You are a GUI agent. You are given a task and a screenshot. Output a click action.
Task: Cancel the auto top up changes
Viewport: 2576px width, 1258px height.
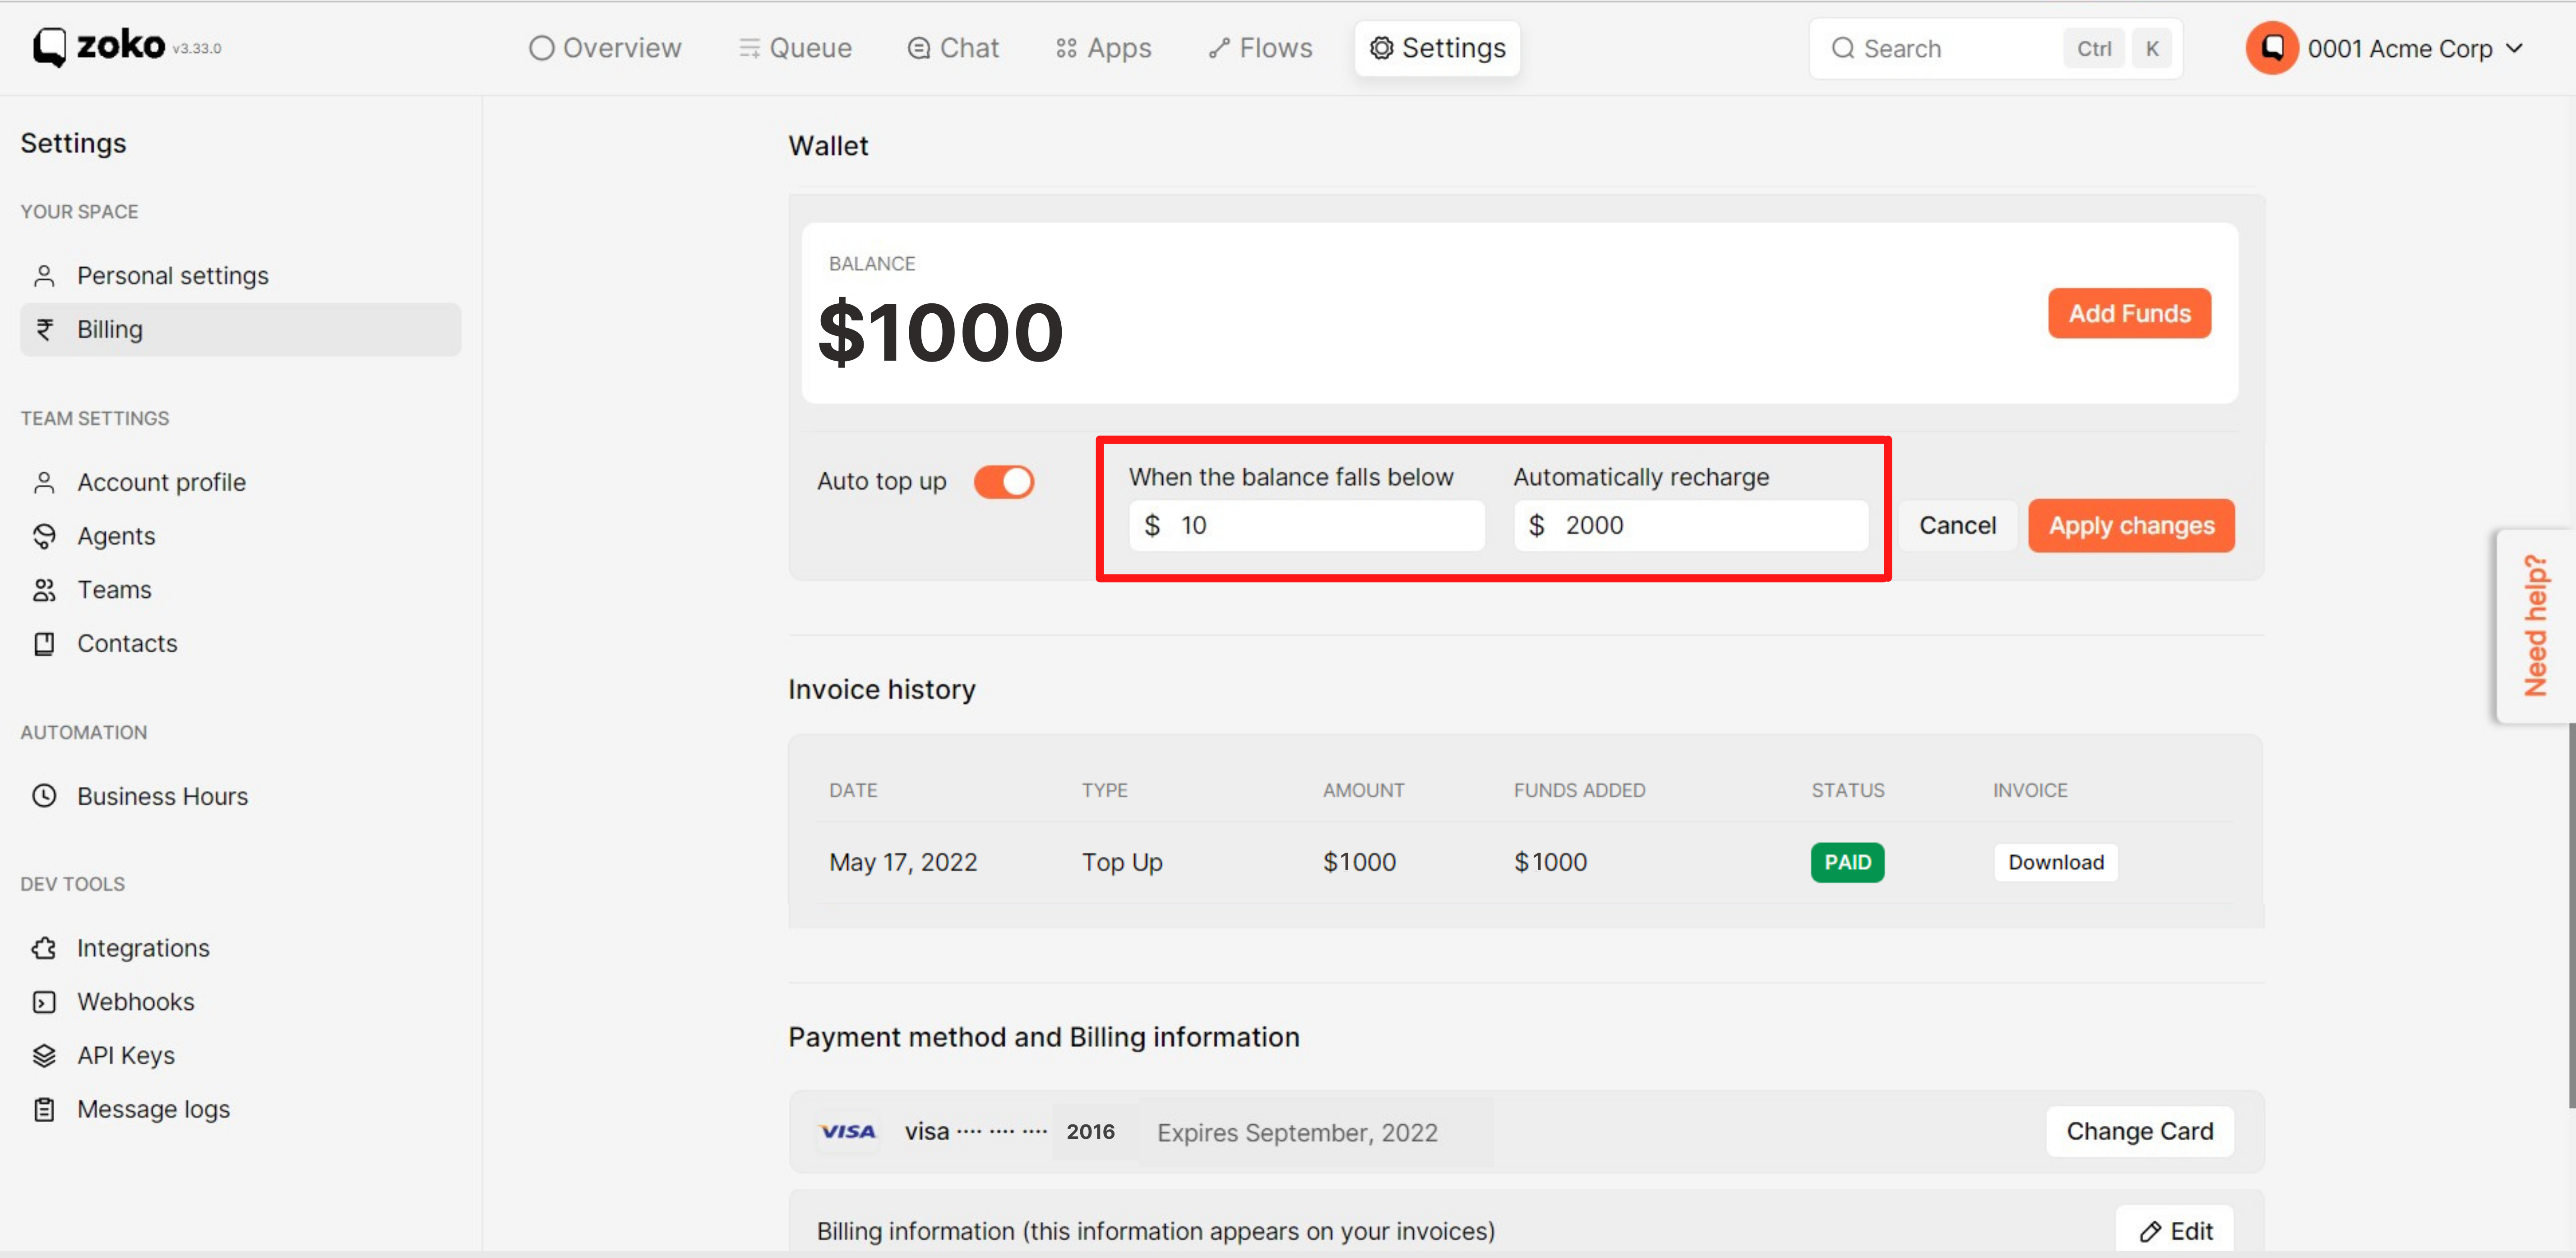coord(1957,526)
